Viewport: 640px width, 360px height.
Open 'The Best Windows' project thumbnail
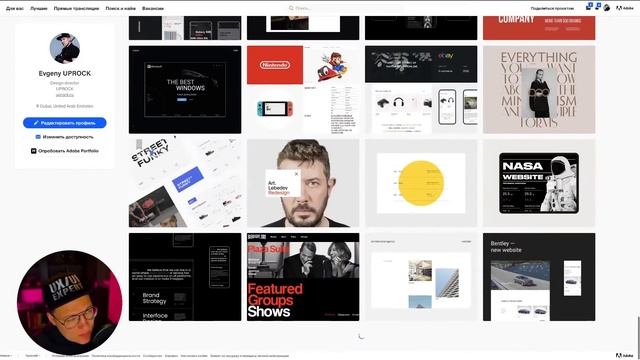tap(185, 89)
